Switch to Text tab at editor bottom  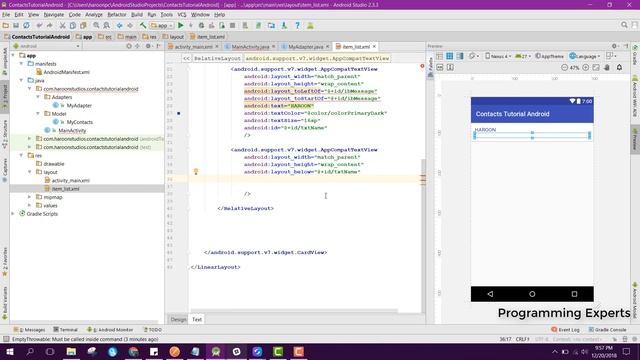[197, 320]
